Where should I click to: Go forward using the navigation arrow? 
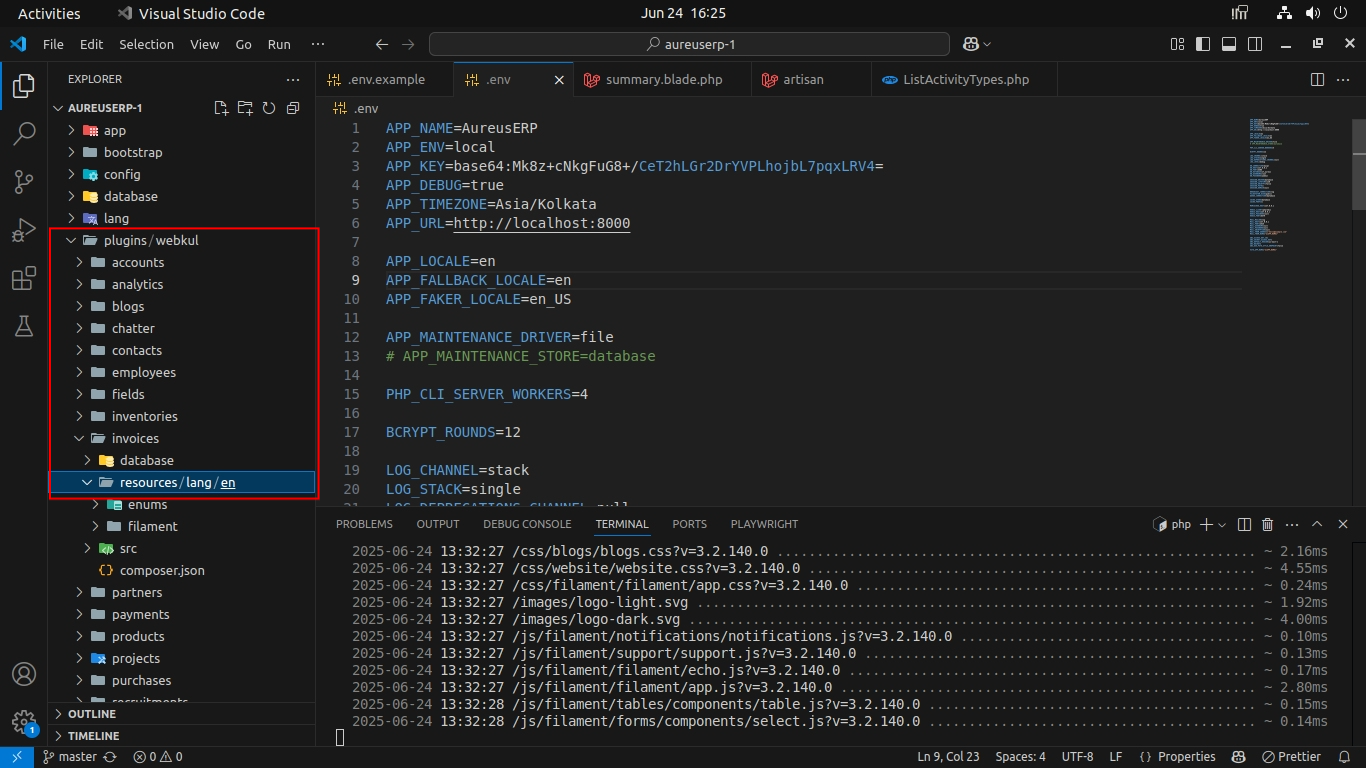point(408,44)
